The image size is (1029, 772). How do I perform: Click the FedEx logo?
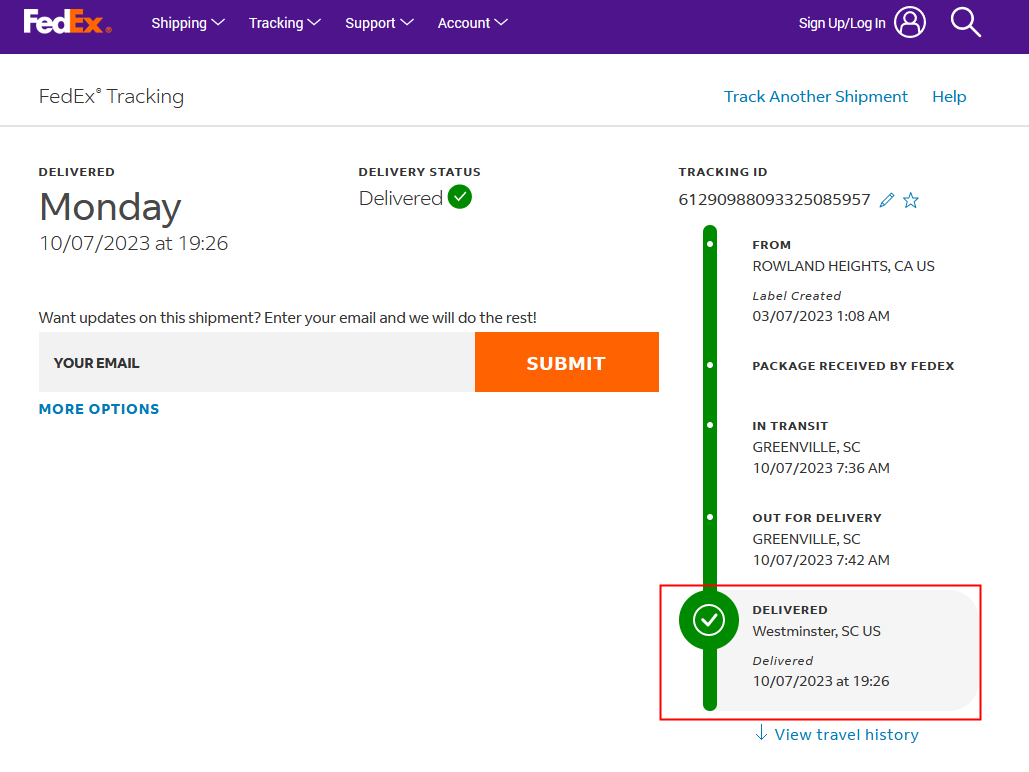point(67,22)
